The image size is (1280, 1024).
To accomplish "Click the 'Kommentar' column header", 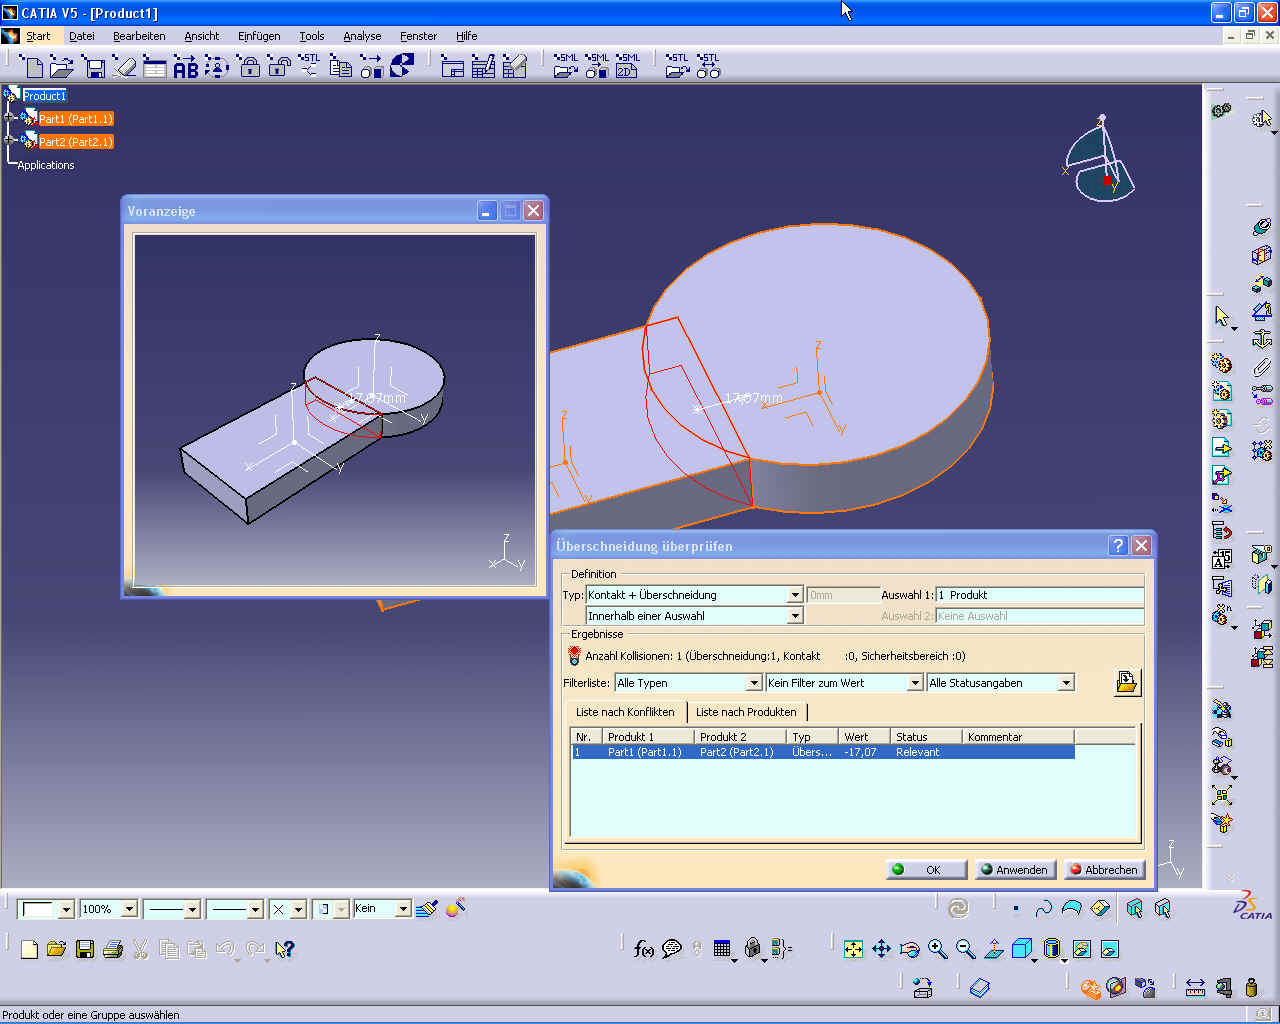I will point(1019,737).
